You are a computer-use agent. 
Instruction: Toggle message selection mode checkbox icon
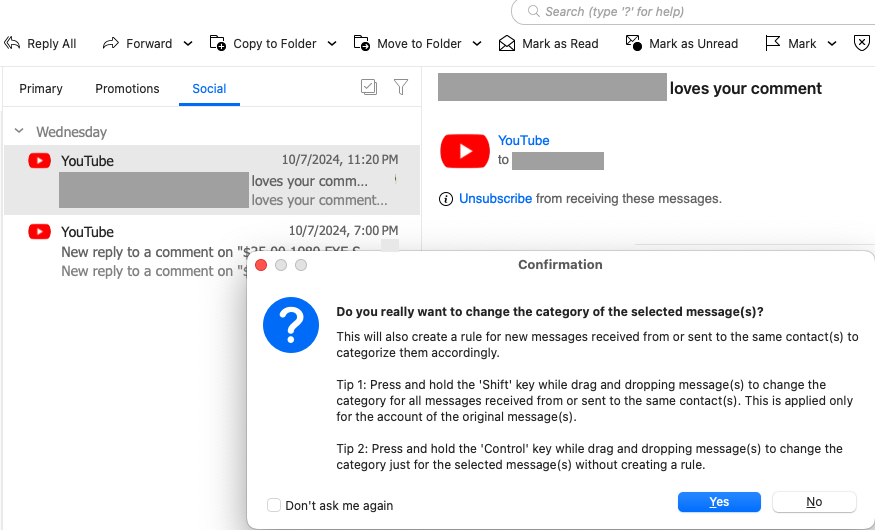tap(369, 87)
